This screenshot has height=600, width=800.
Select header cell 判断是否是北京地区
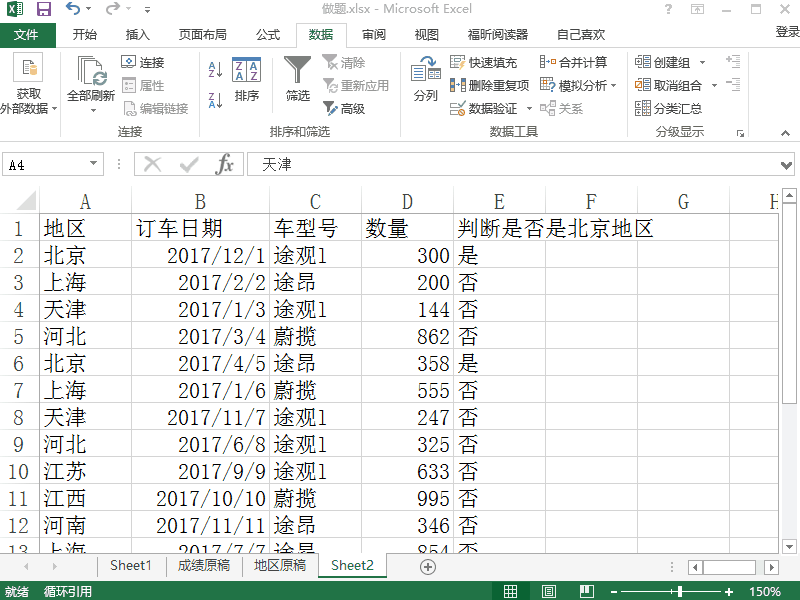tap(555, 228)
